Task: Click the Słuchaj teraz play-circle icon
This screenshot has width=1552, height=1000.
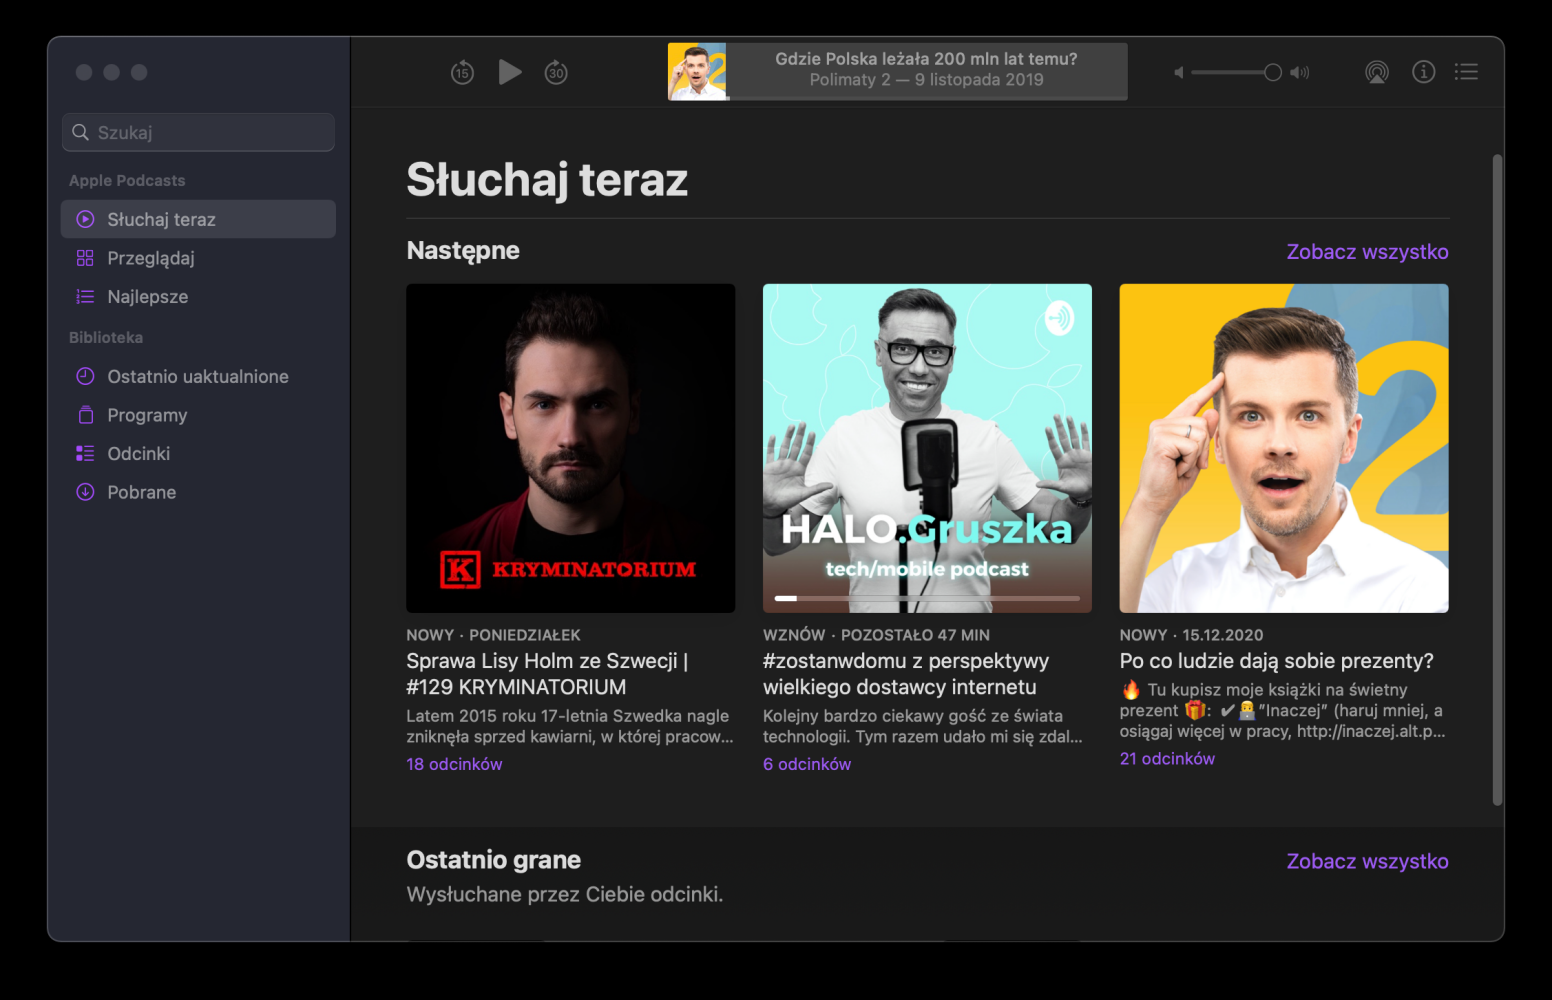Action: [x=85, y=219]
